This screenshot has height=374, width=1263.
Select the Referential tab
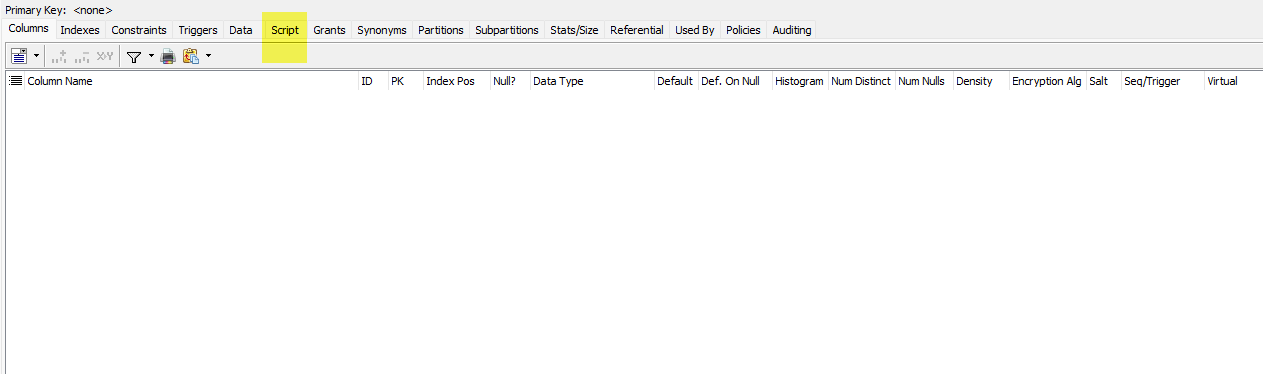pyautogui.click(x=637, y=30)
